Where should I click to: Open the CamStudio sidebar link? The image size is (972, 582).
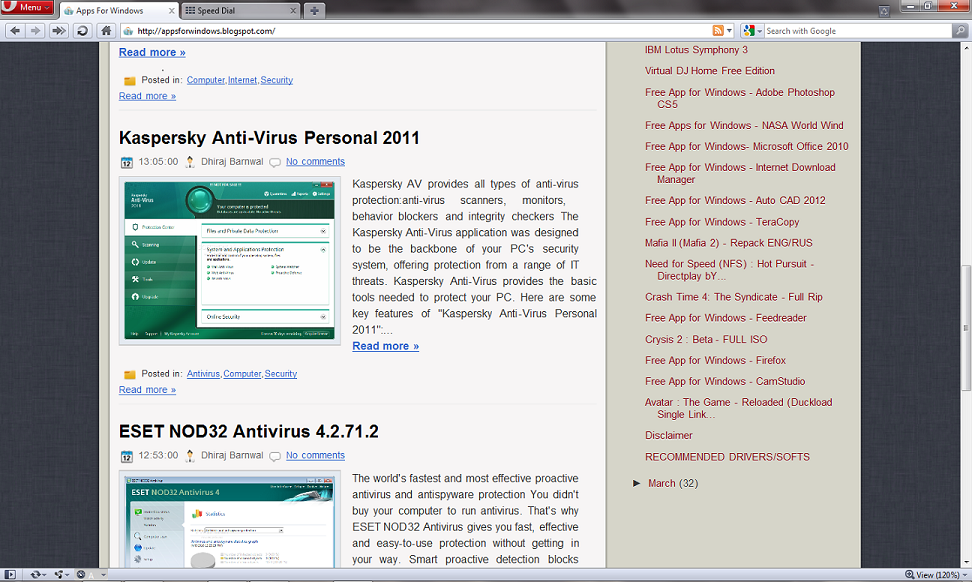click(725, 381)
